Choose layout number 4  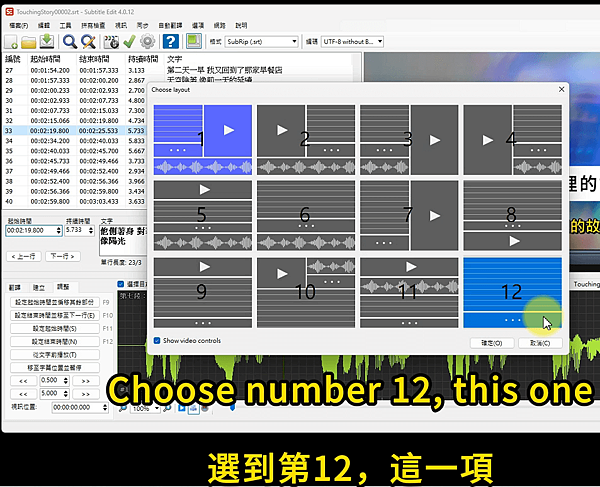pyautogui.click(x=512, y=140)
